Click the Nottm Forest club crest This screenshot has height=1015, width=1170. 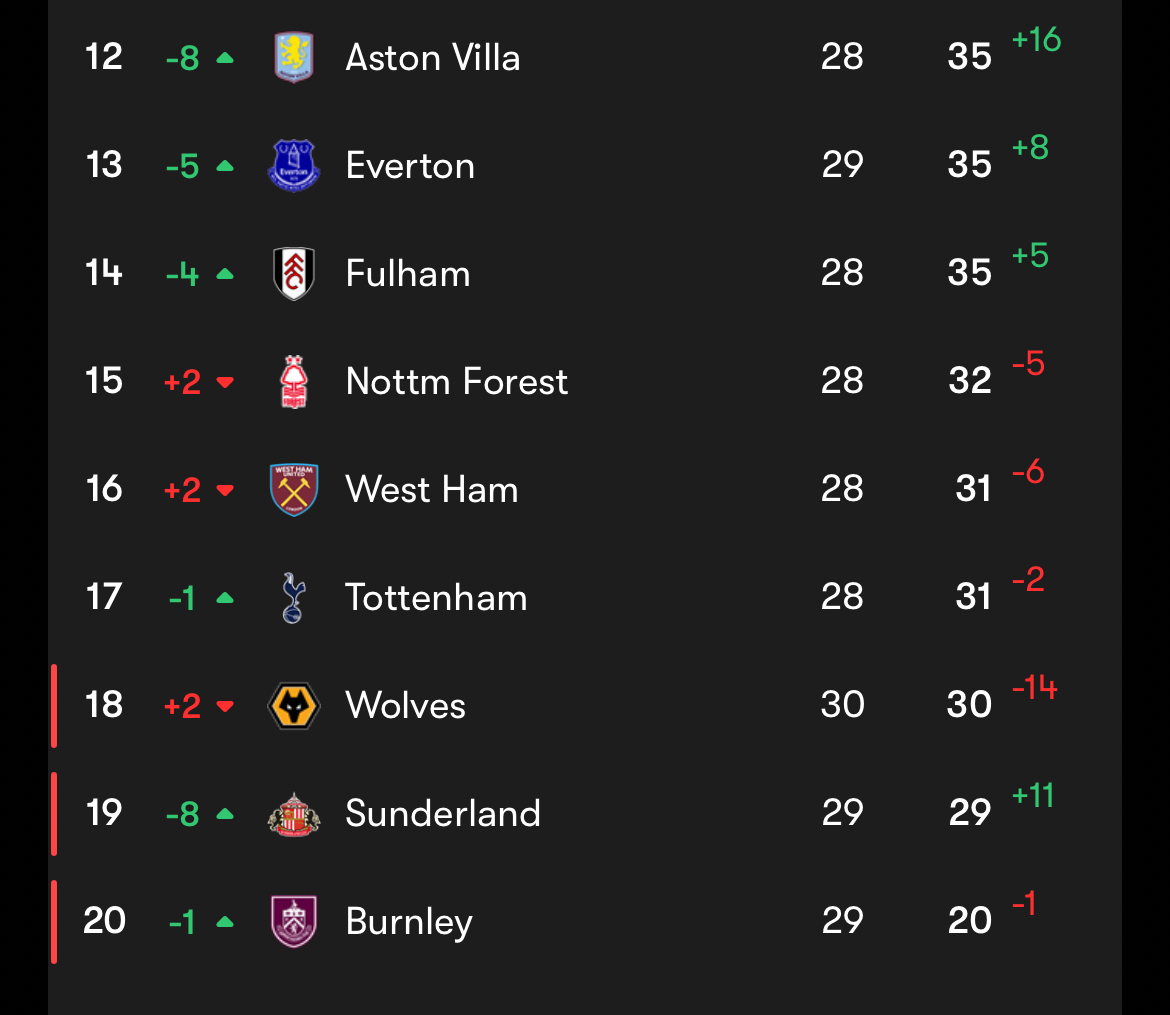pos(294,381)
